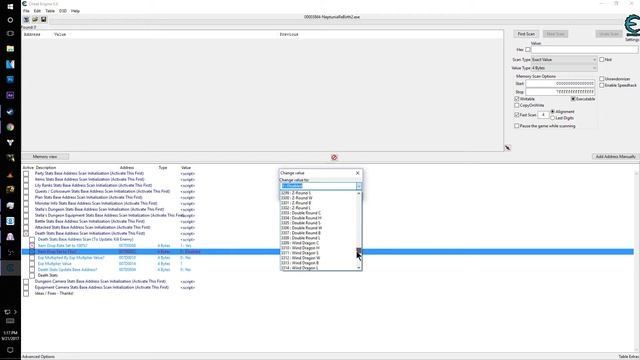
Task: Click the dropdown list scroll-up arrow
Action: [359, 193]
